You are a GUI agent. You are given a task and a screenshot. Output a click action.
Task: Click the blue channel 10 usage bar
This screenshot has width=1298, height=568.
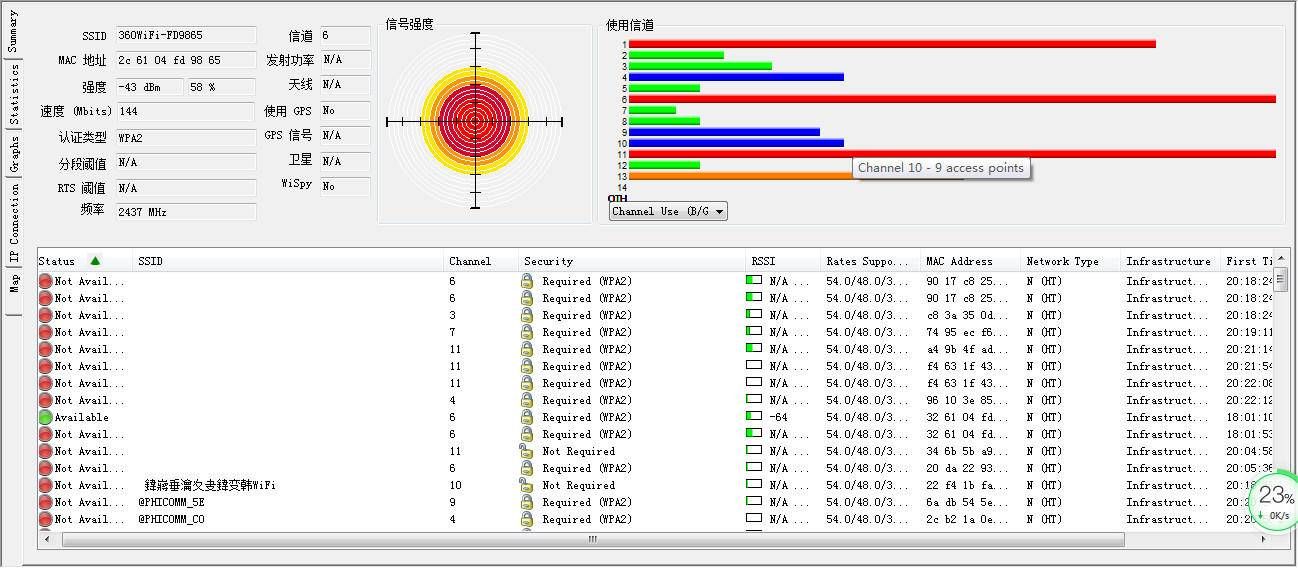click(736, 143)
